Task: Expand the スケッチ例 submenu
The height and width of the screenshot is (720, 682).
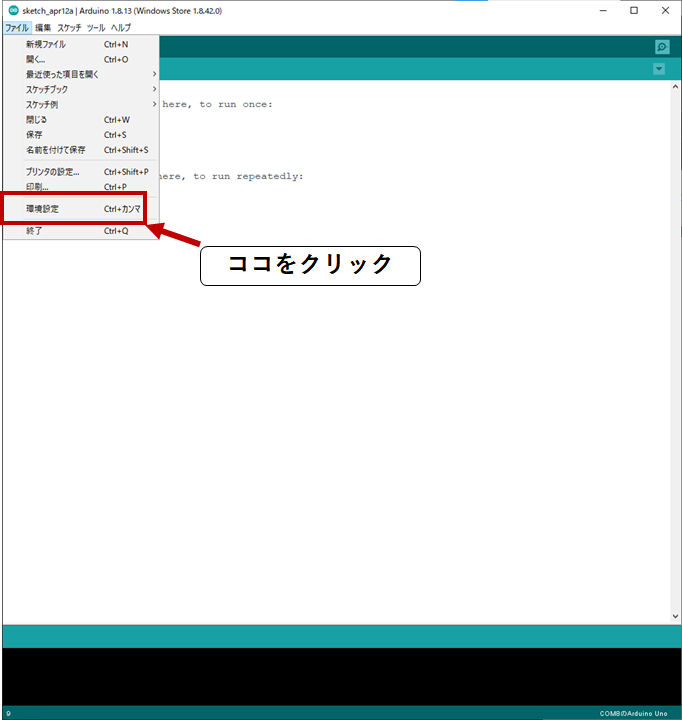Action: (81, 104)
